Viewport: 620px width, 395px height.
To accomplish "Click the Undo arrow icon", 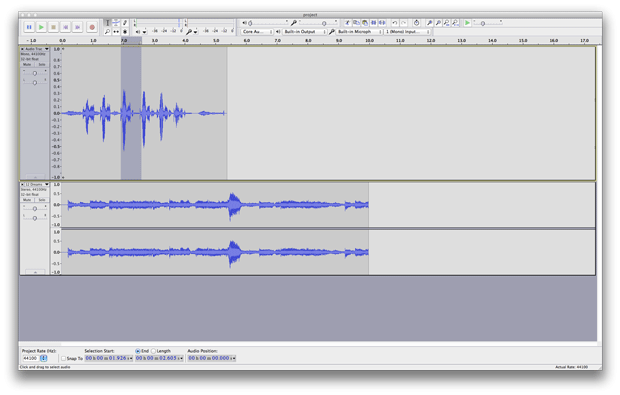I will pyautogui.click(x=394, y=23).
